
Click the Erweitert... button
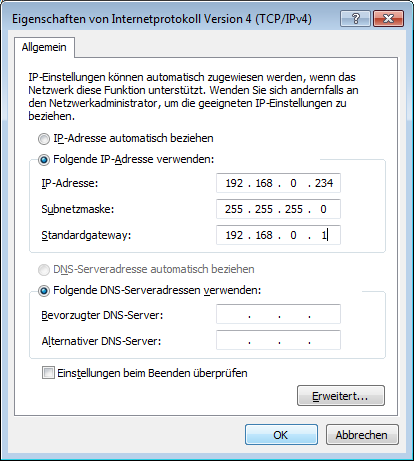pos(341,396)
